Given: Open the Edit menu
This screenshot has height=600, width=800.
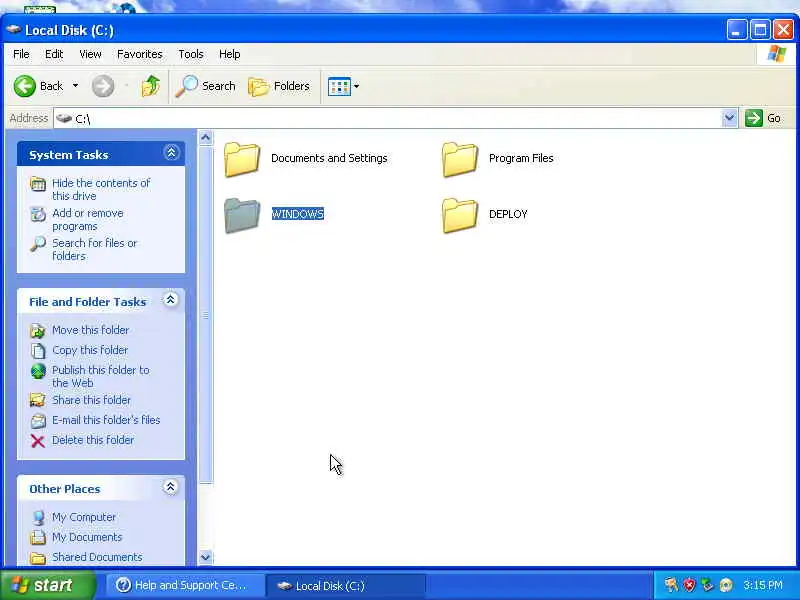Looking at the screenshot, I should pos(54,54).
